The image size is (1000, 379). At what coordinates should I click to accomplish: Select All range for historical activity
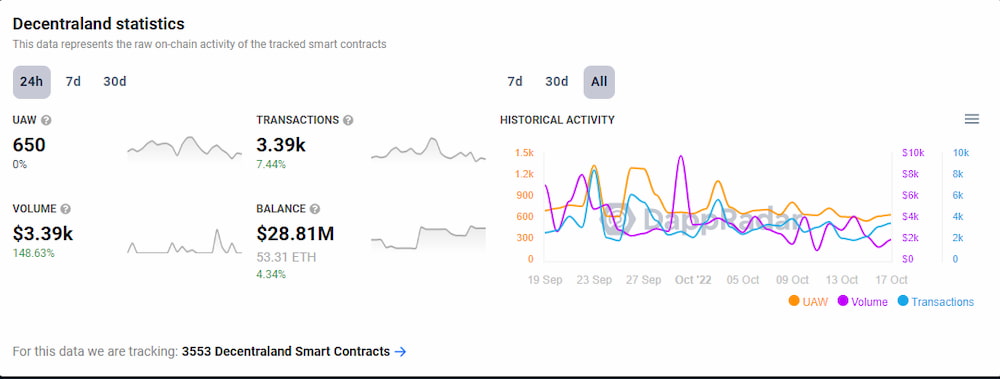point(599,82)
